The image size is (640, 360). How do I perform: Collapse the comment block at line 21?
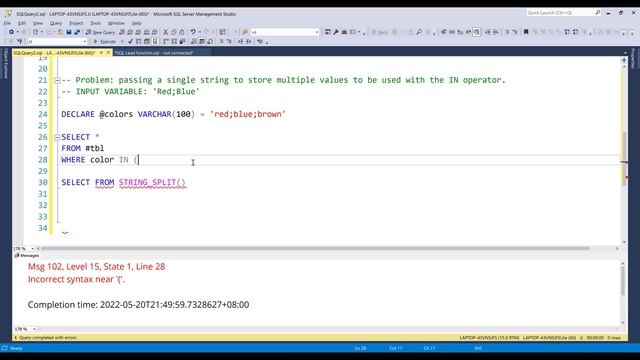[57, 80]
